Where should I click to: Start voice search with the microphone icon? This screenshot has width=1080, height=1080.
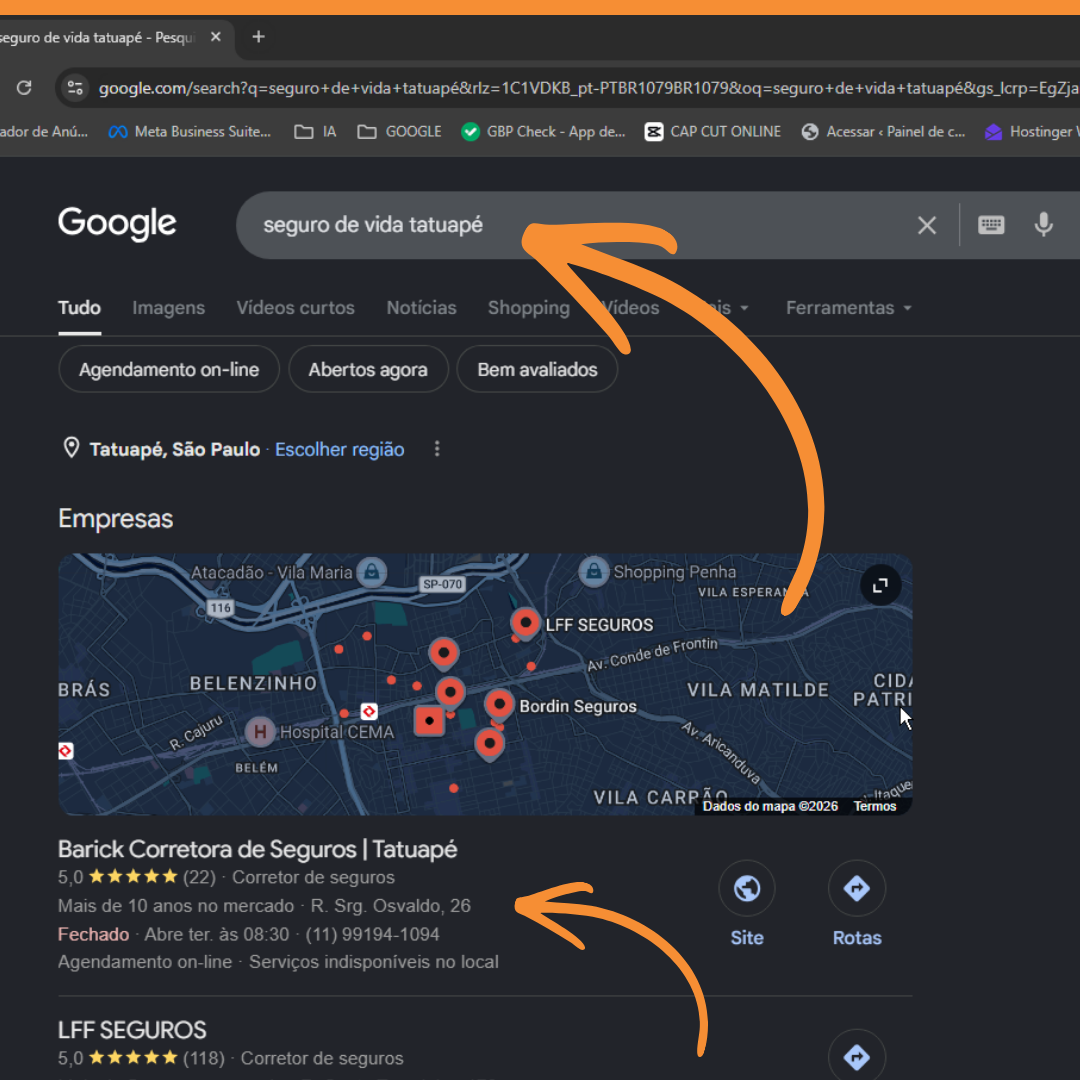point(1043,225)
